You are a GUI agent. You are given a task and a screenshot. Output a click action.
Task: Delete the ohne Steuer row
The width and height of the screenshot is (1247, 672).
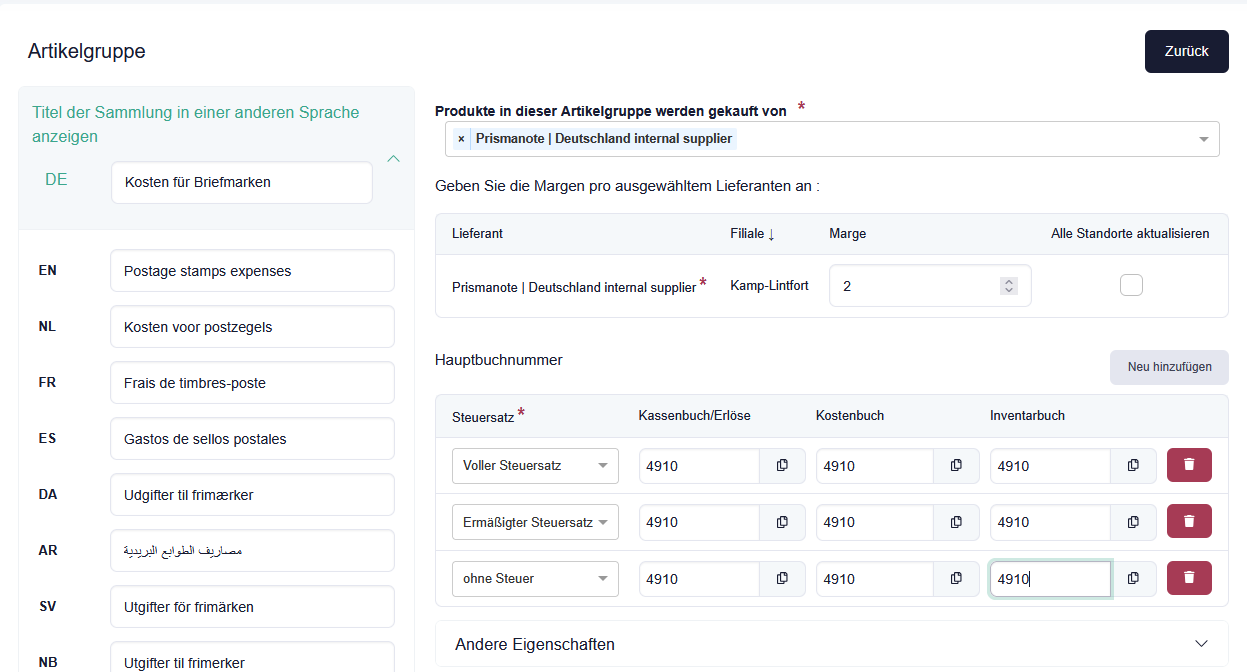click(1189, 578)
